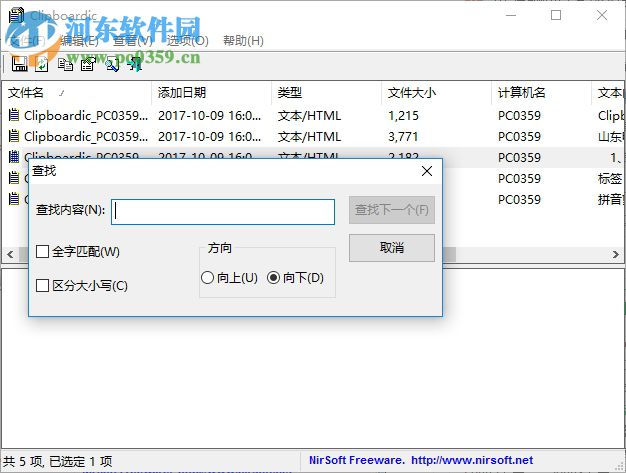Image resolution: width=626 pixels, height=473 pixels.
Task: Select second row Clipboardic_PC0359... file name
Action: pyautogui.click(x=86, y=137)
